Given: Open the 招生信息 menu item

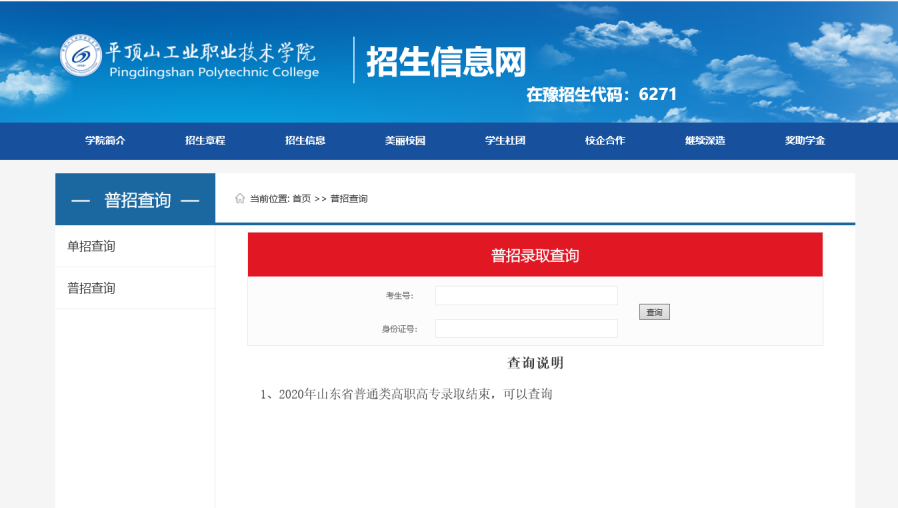Looking at the screenshot, I should pyautogui.click(x=305, y=140).
